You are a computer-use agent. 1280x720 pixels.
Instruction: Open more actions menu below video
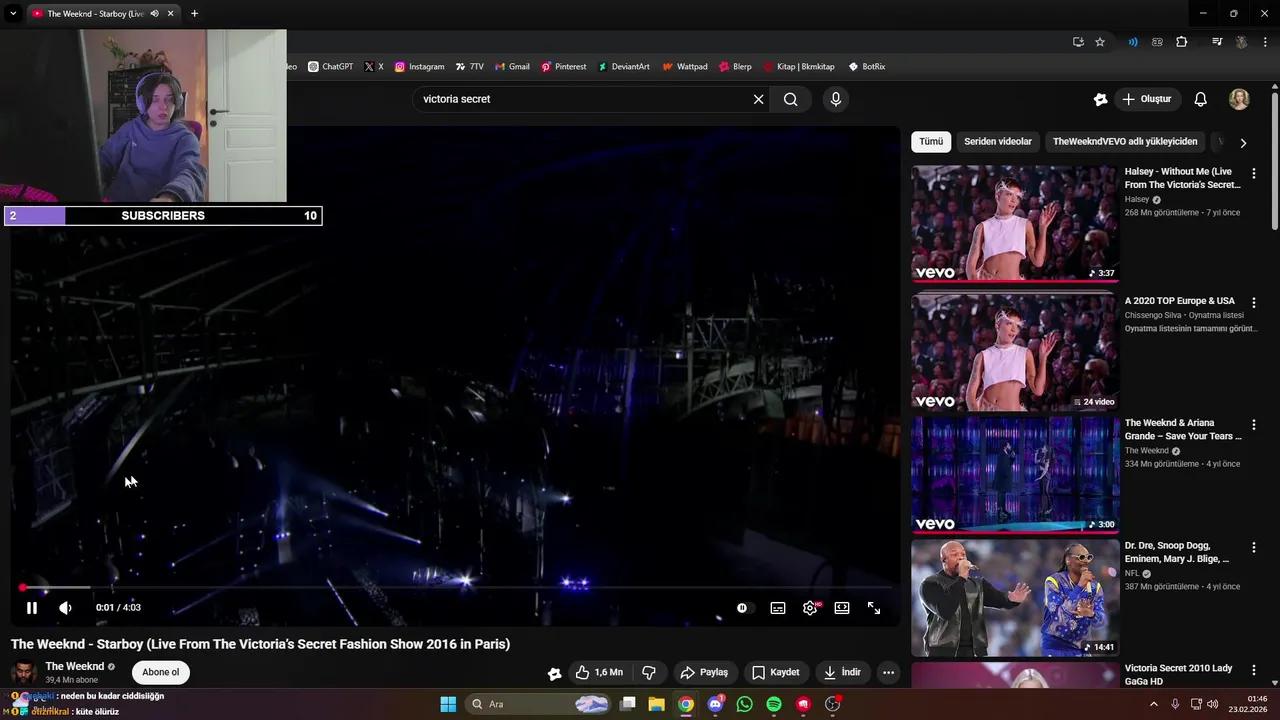pyautogui.click(x=888, y=673)
